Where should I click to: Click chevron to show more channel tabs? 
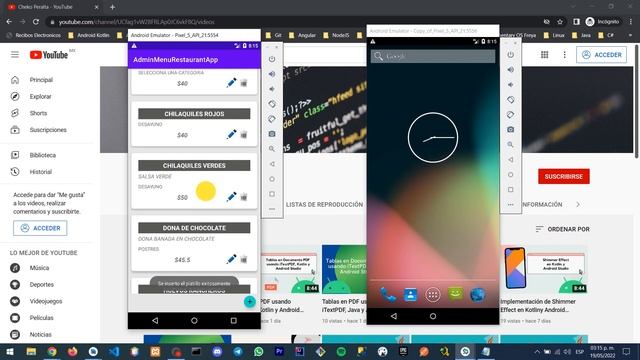click(x=578, y=204)
